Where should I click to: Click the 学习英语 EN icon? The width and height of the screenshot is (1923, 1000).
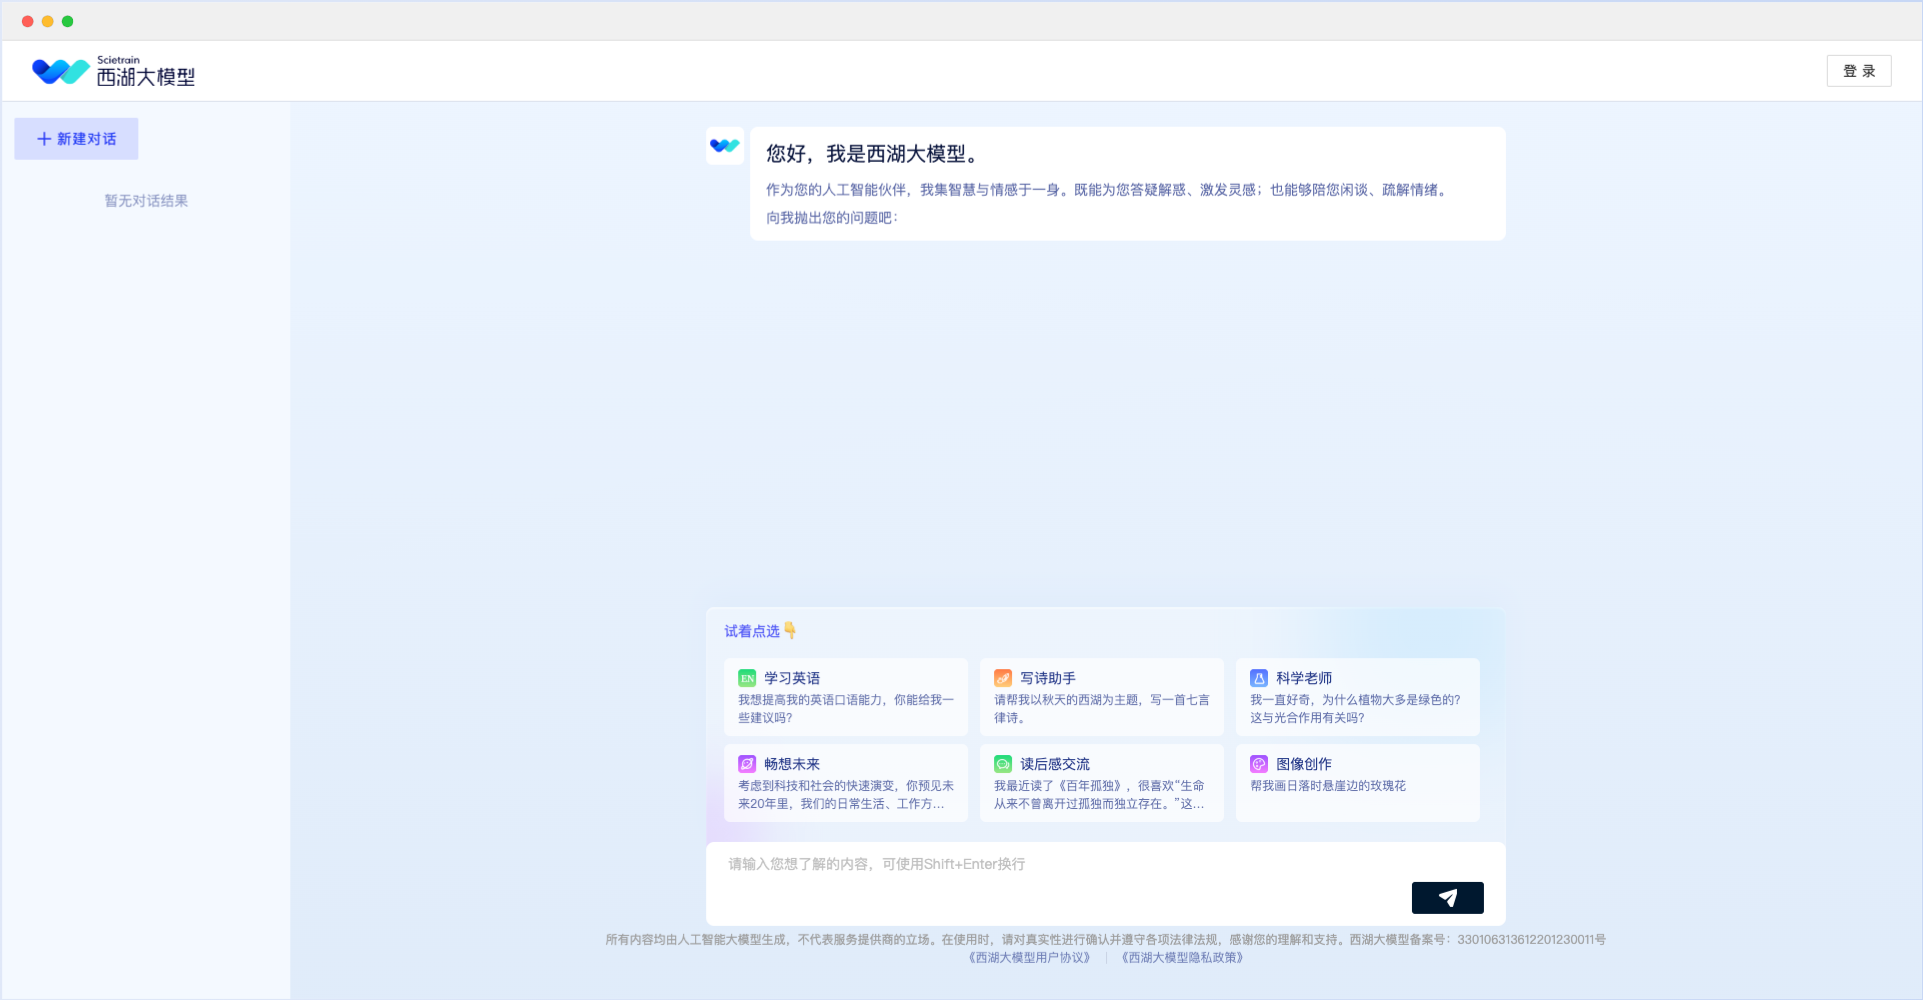(x=747, y=678)
